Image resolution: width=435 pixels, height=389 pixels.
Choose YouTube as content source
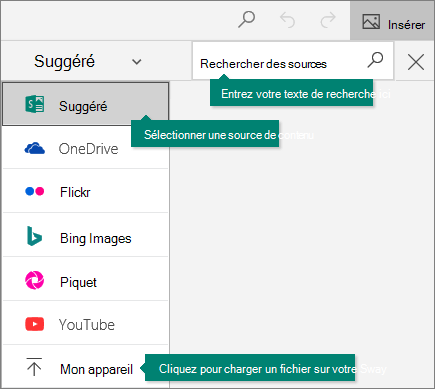point(86,323)
